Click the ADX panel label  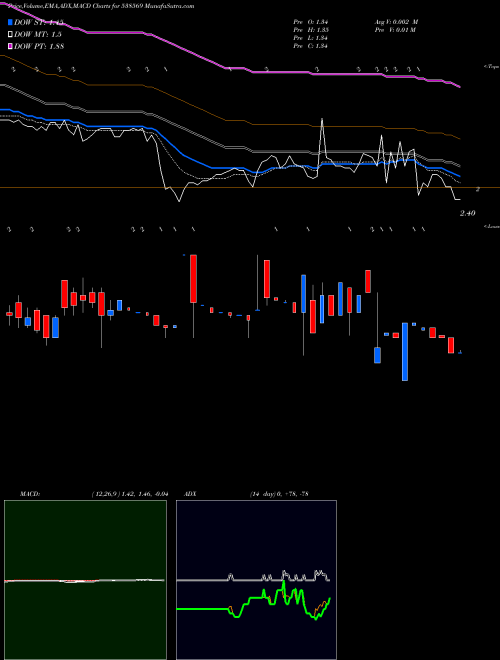coord(190,493)
